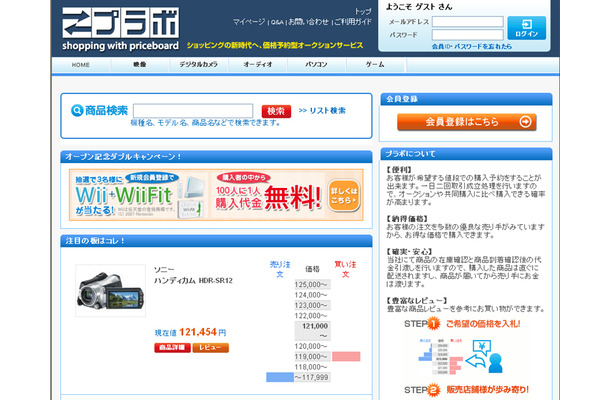Click the STEP2 販売店舗様が歩み寄り graphic
Image resolution: width=610 pixels, height=400 pixels.
[x=466, y=390]
